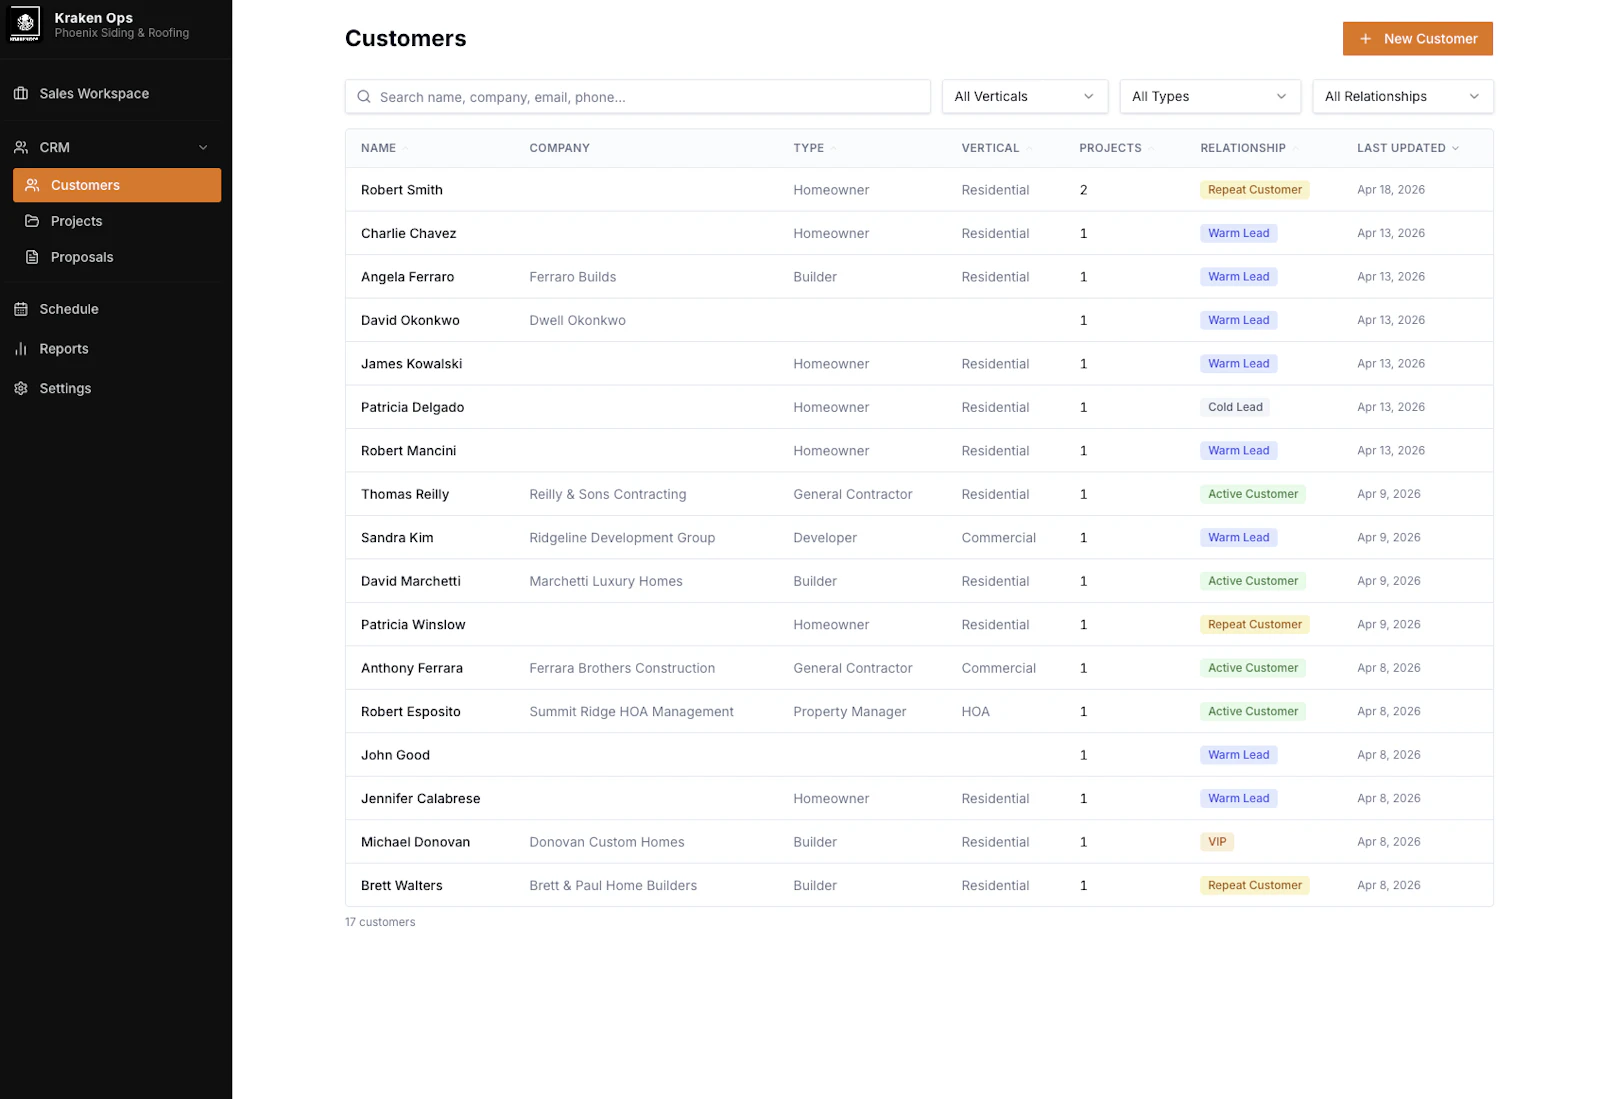Click Brett & Paul Home Builders
The height and width of the screenshot is (1099, 1600).
613,886
